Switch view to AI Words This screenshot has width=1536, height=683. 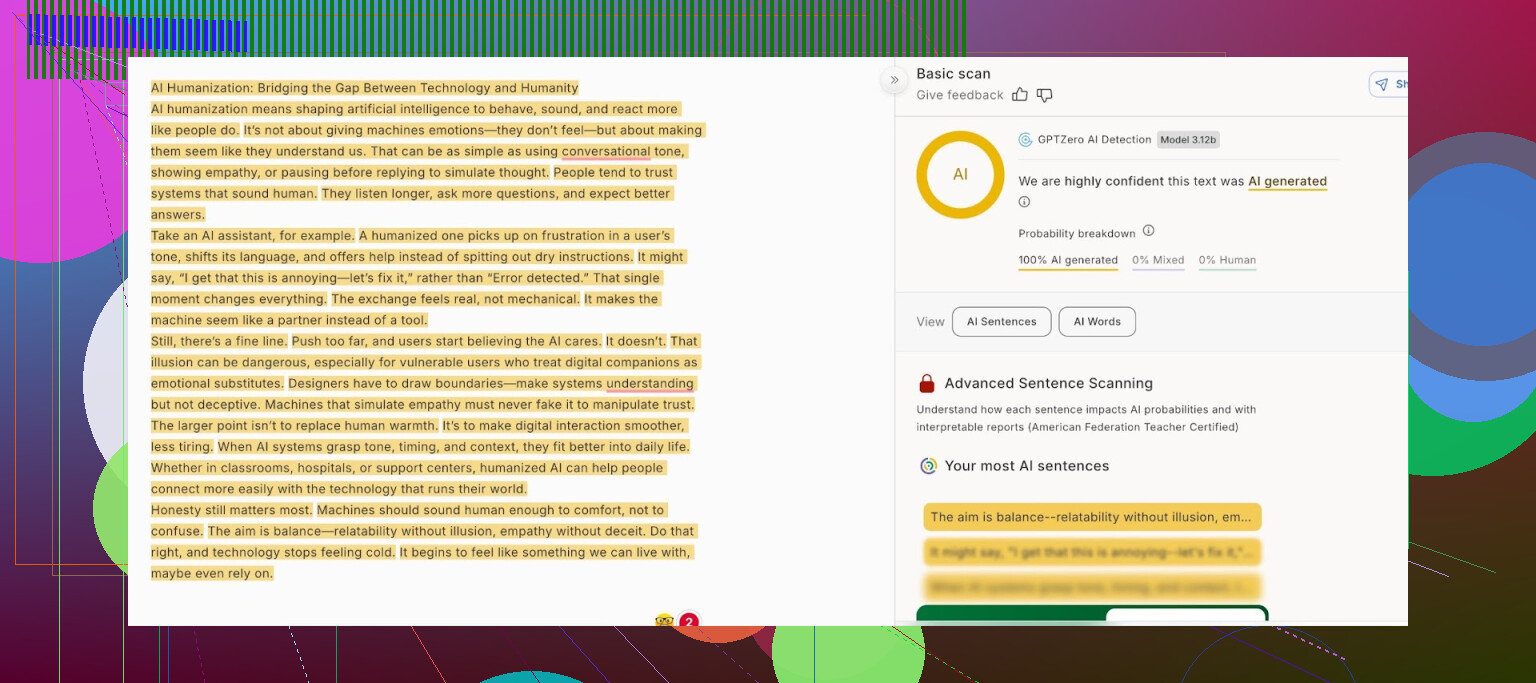[1097, 322]
